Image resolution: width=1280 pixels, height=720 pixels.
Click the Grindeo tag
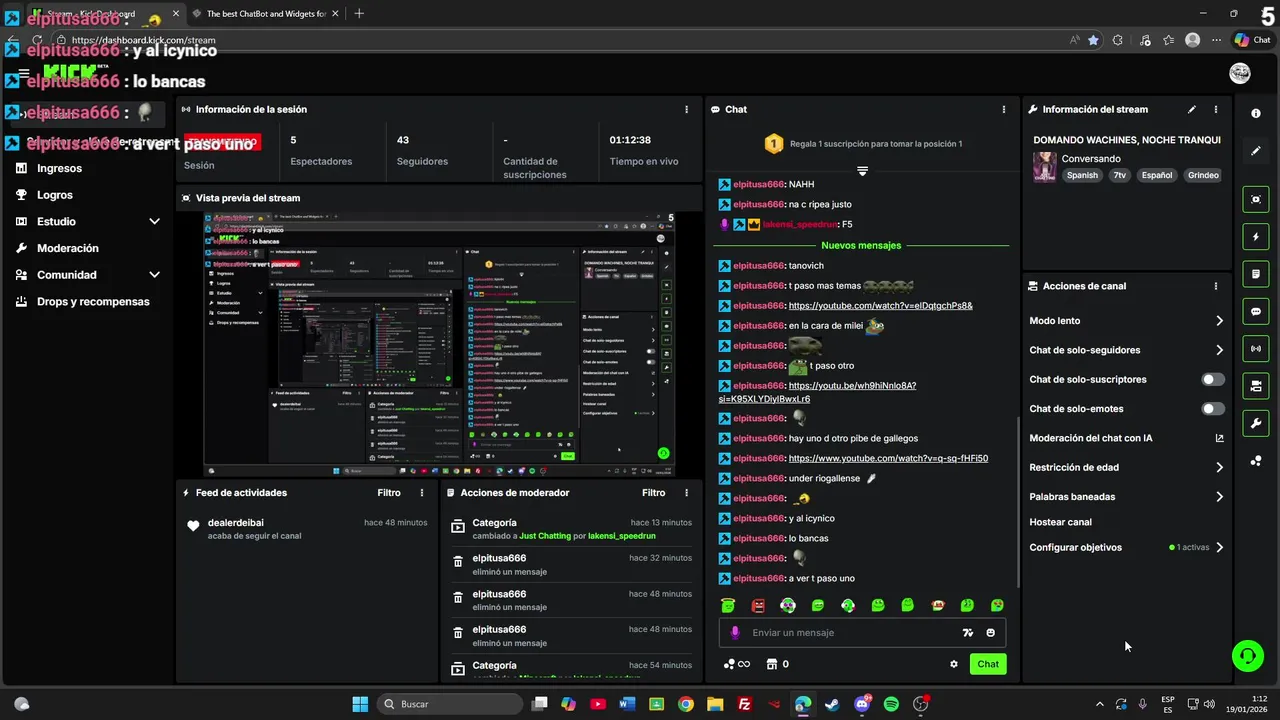[x=1203, y=175]
